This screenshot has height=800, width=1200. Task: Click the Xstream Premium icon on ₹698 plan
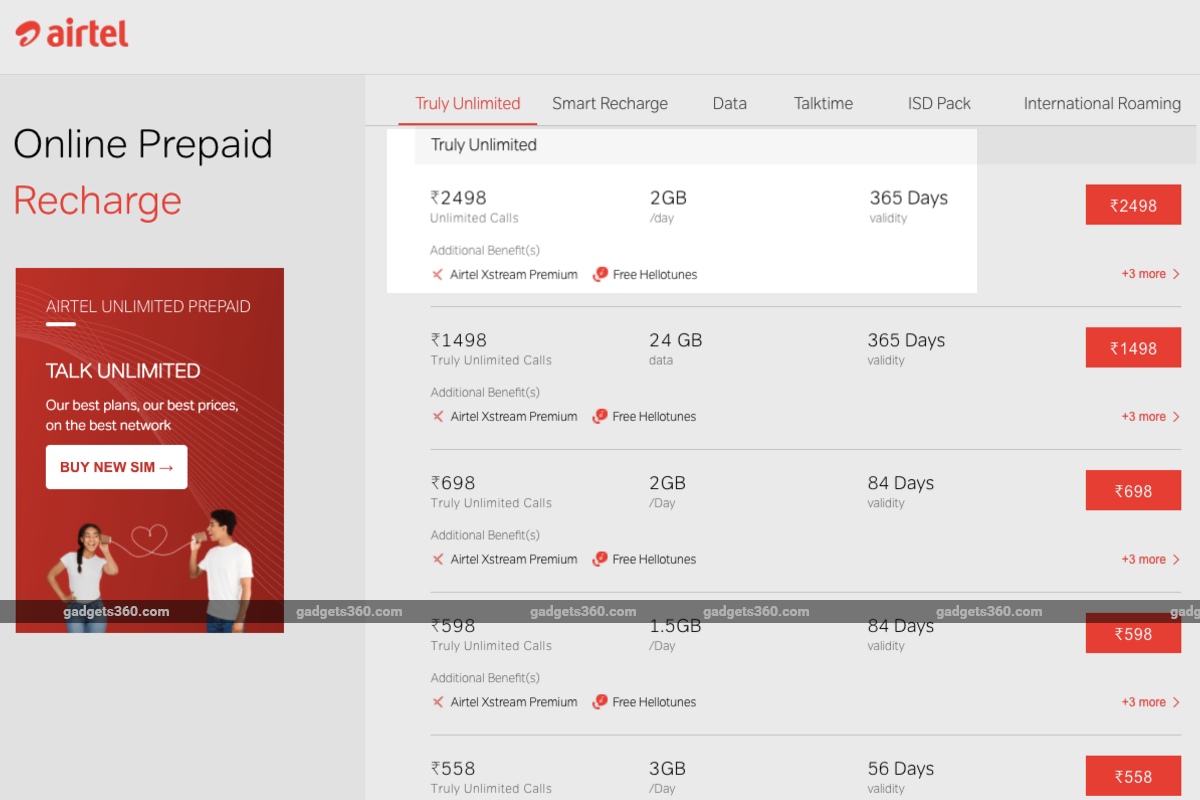tap(437, 559)
